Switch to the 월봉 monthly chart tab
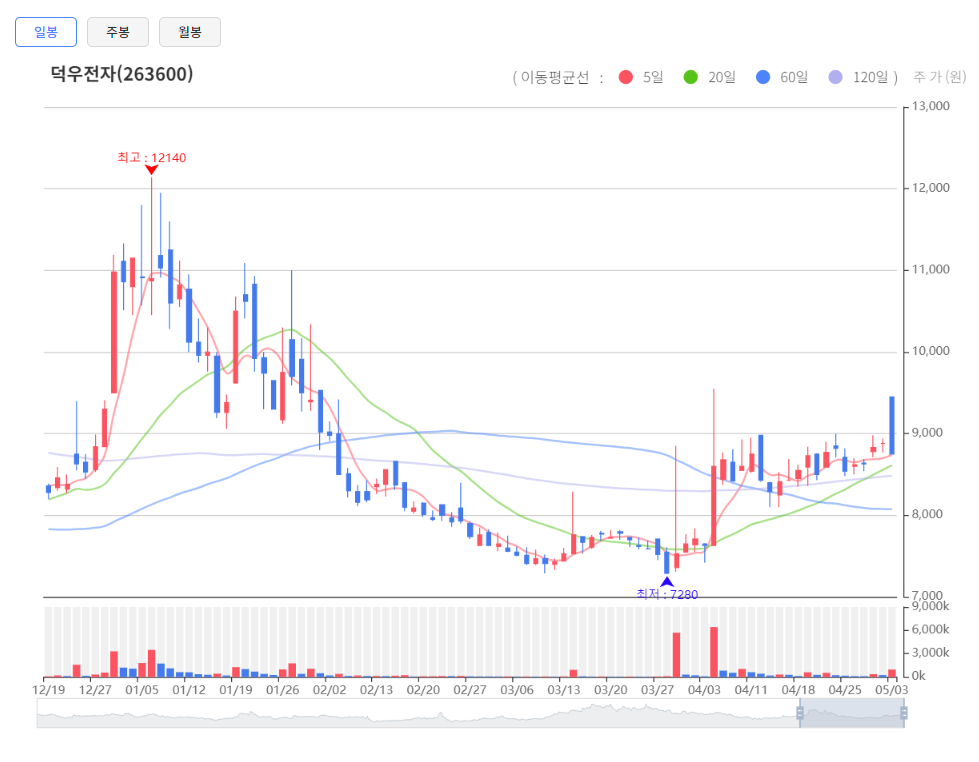 click(190, 32)
